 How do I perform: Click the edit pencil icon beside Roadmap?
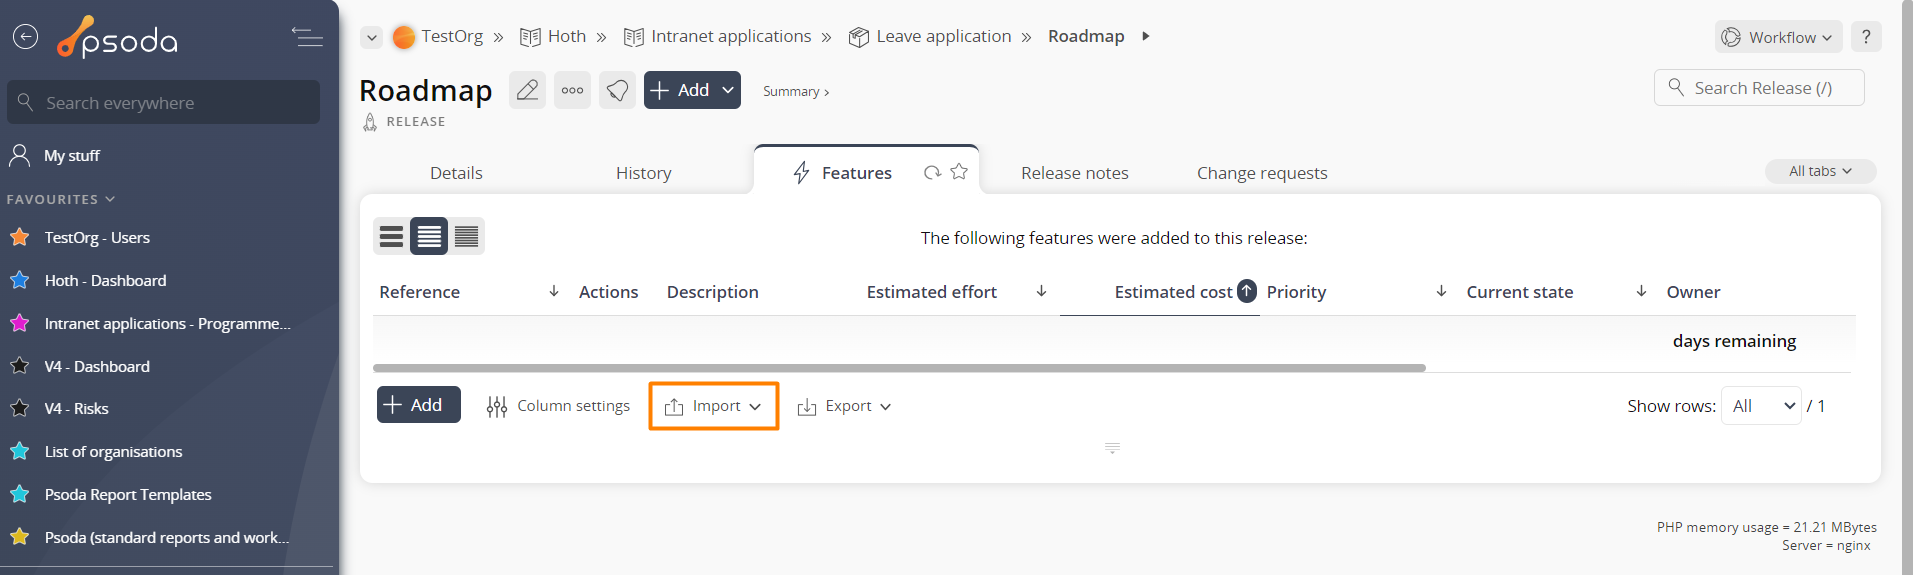(x=527, y=90)
